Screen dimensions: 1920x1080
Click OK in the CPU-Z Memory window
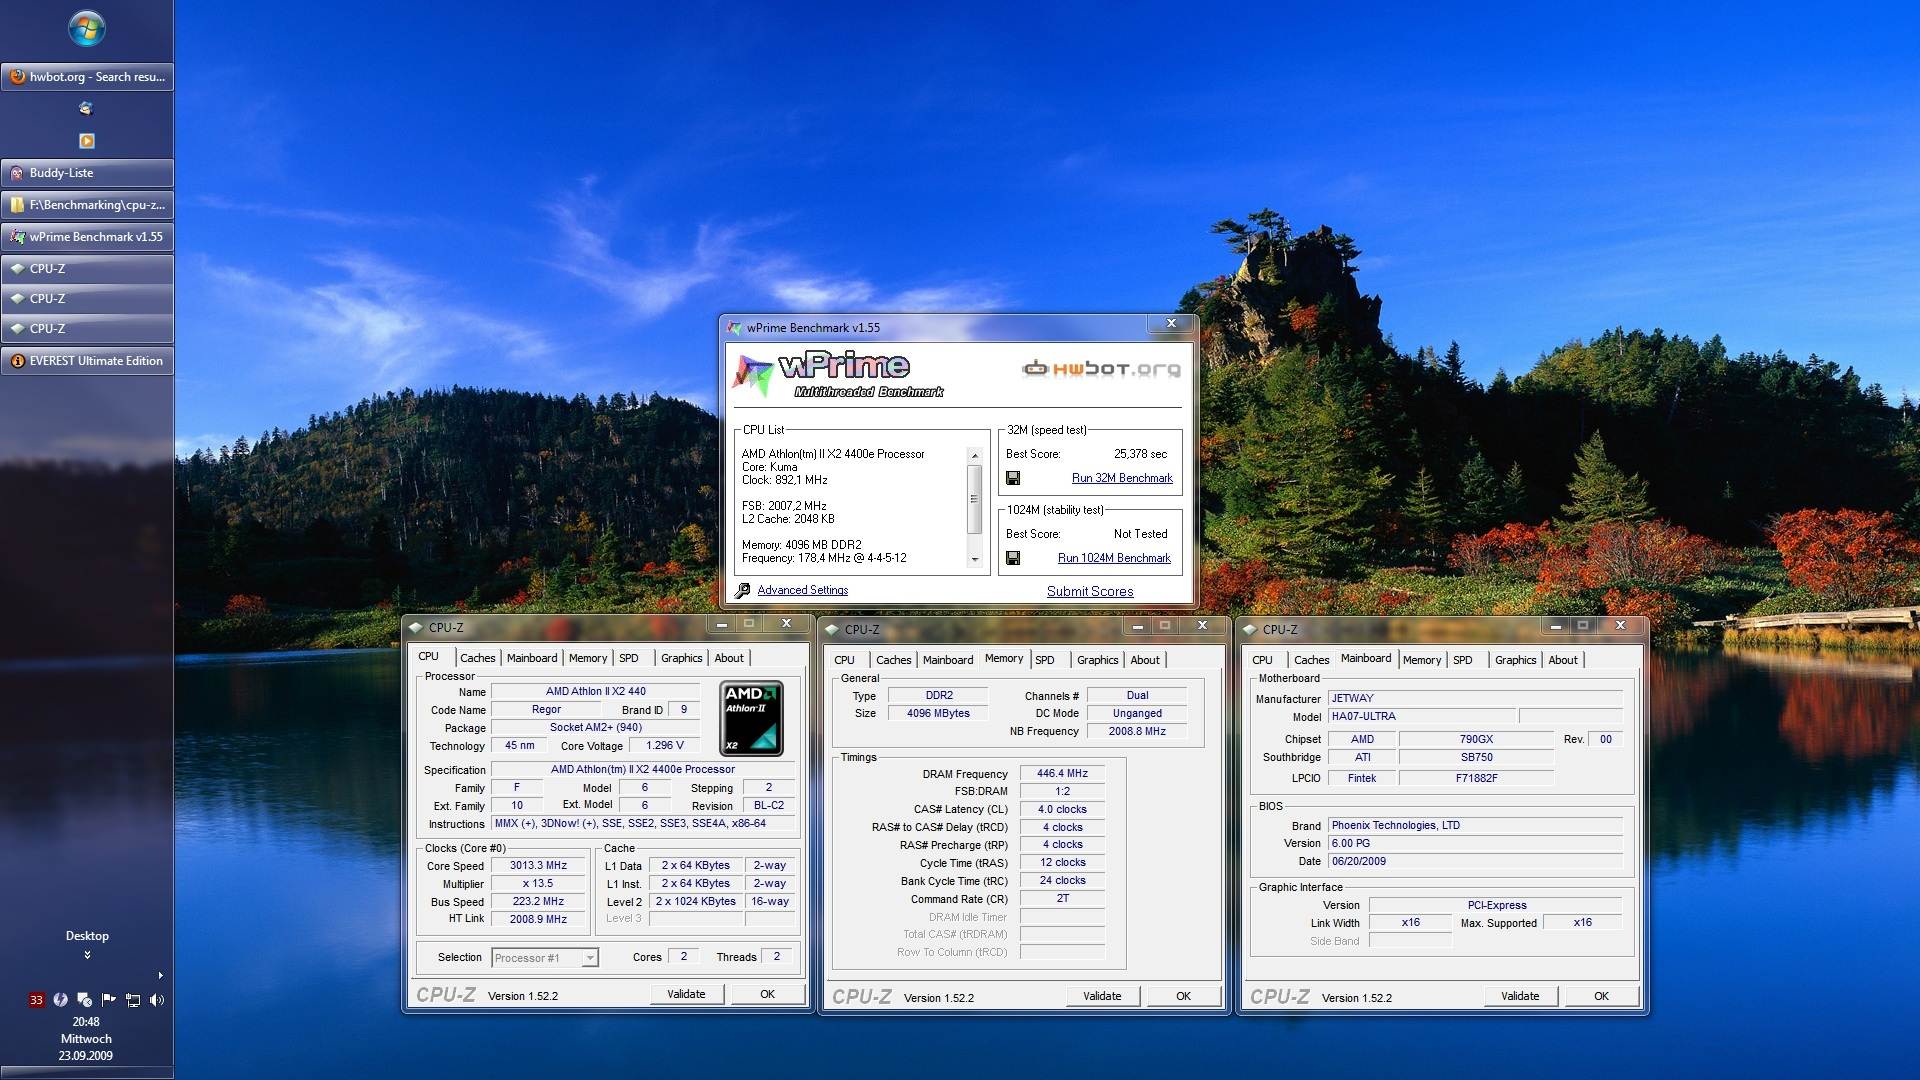[1183, 996]
